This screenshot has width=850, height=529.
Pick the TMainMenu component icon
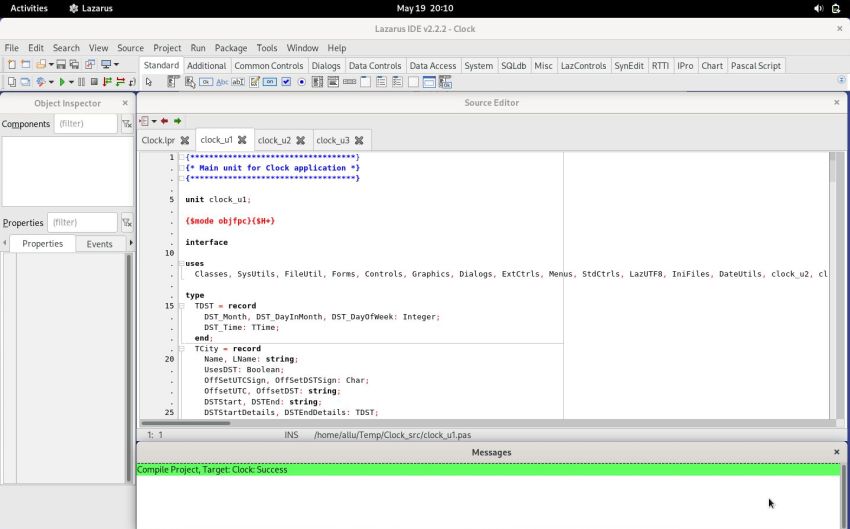point(173,82)
